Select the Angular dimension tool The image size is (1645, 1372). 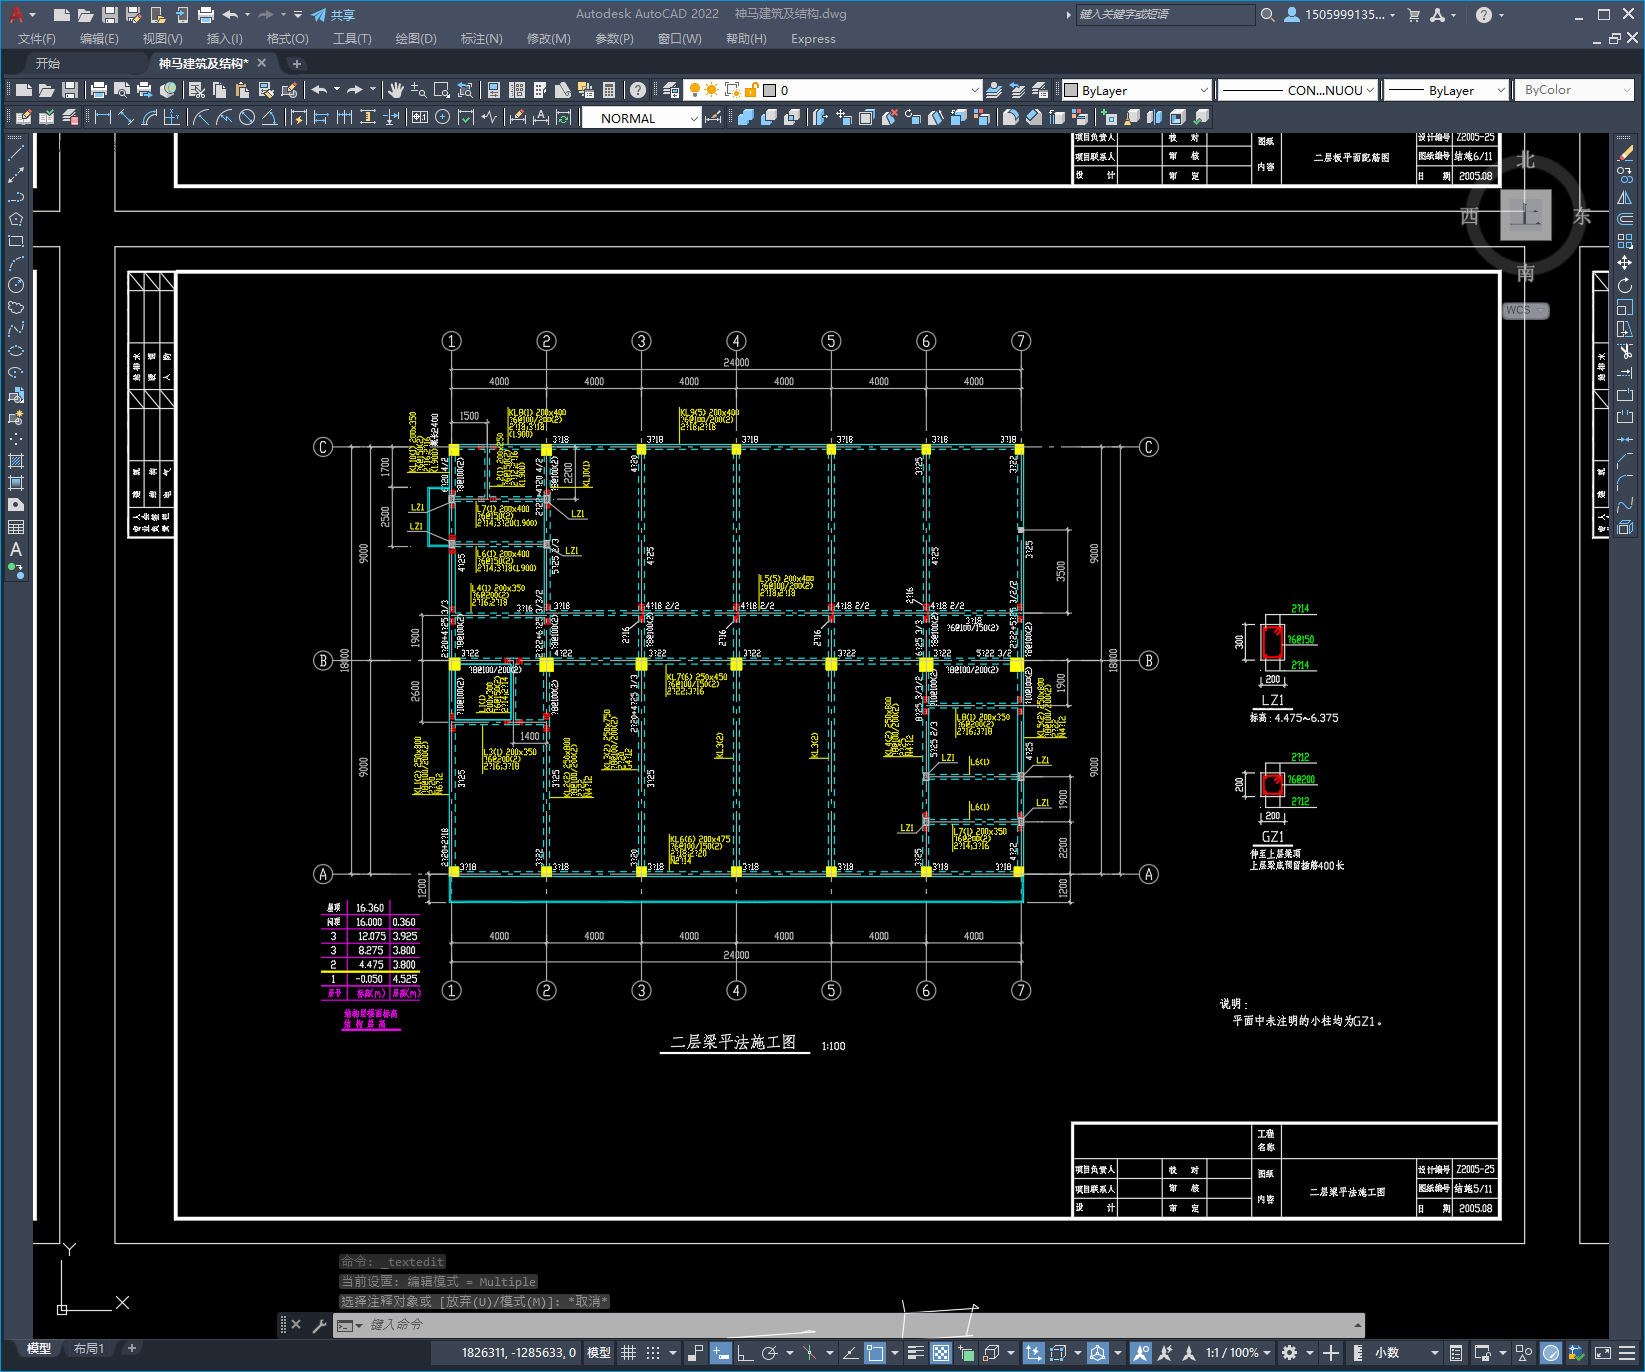[x=269, y=117]
